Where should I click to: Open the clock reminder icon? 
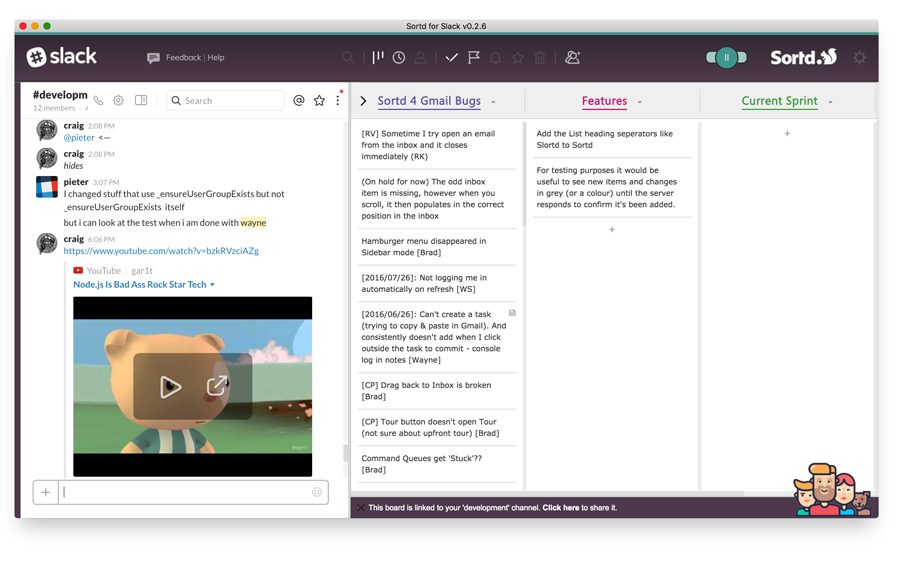click(399, 58)
